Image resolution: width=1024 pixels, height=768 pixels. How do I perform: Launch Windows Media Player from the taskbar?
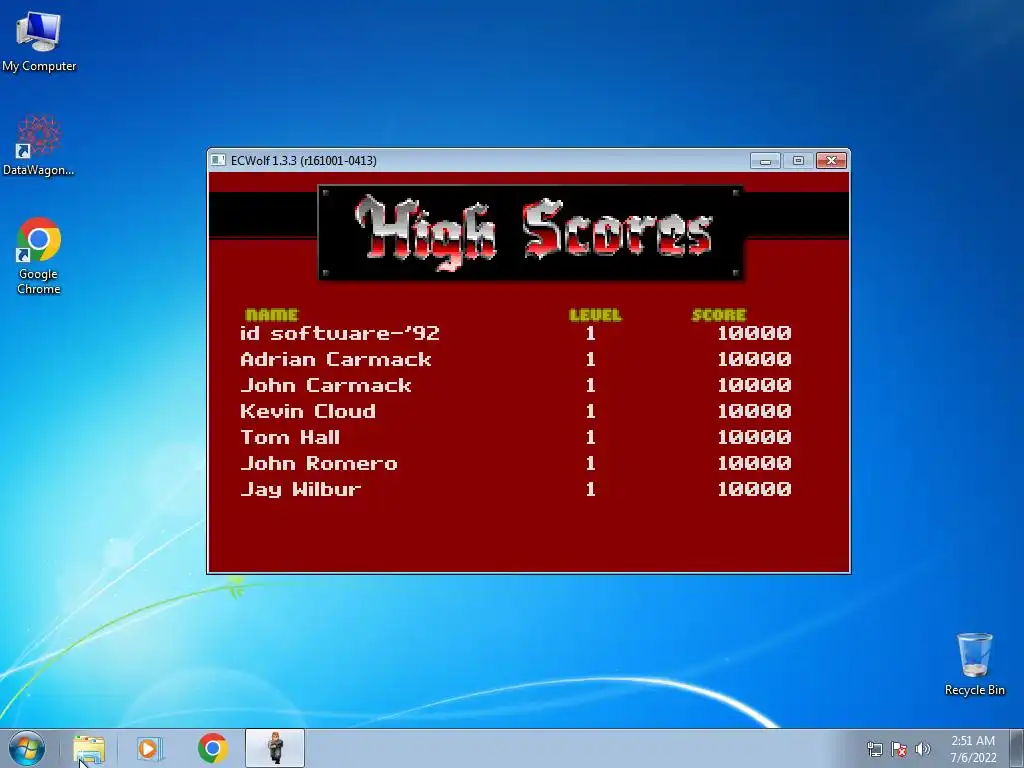point(150,748)
